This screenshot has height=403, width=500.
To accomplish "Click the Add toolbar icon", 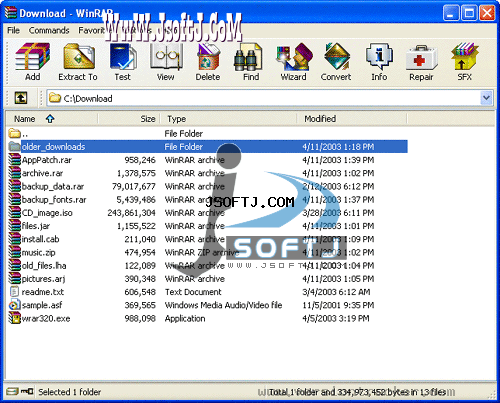I will 33,57.
